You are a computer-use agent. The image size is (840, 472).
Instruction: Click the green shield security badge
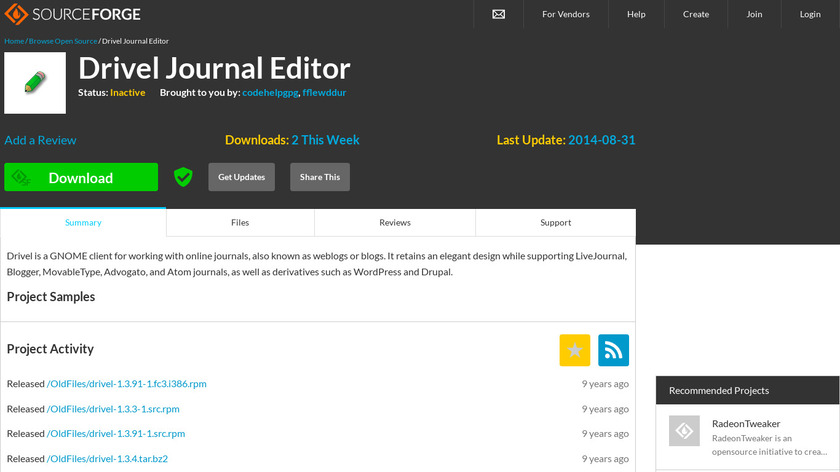(x=183, y=177)
